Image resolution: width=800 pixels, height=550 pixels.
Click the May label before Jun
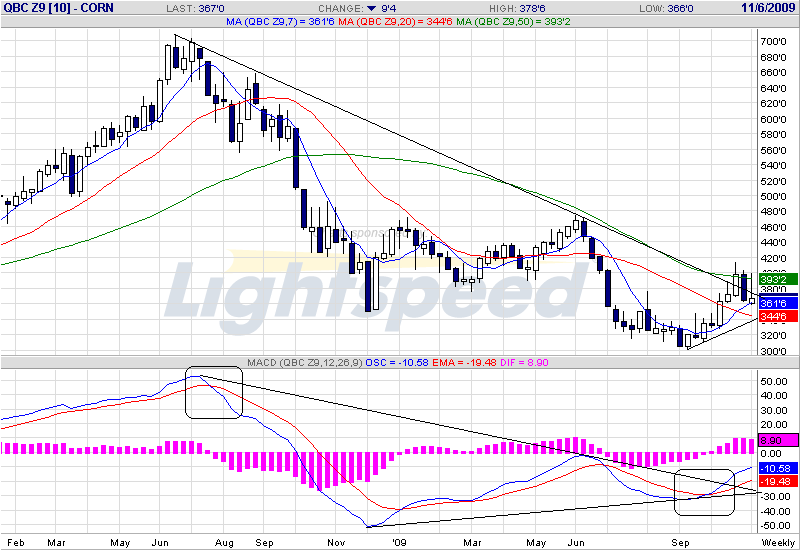[x=120, y=542]
